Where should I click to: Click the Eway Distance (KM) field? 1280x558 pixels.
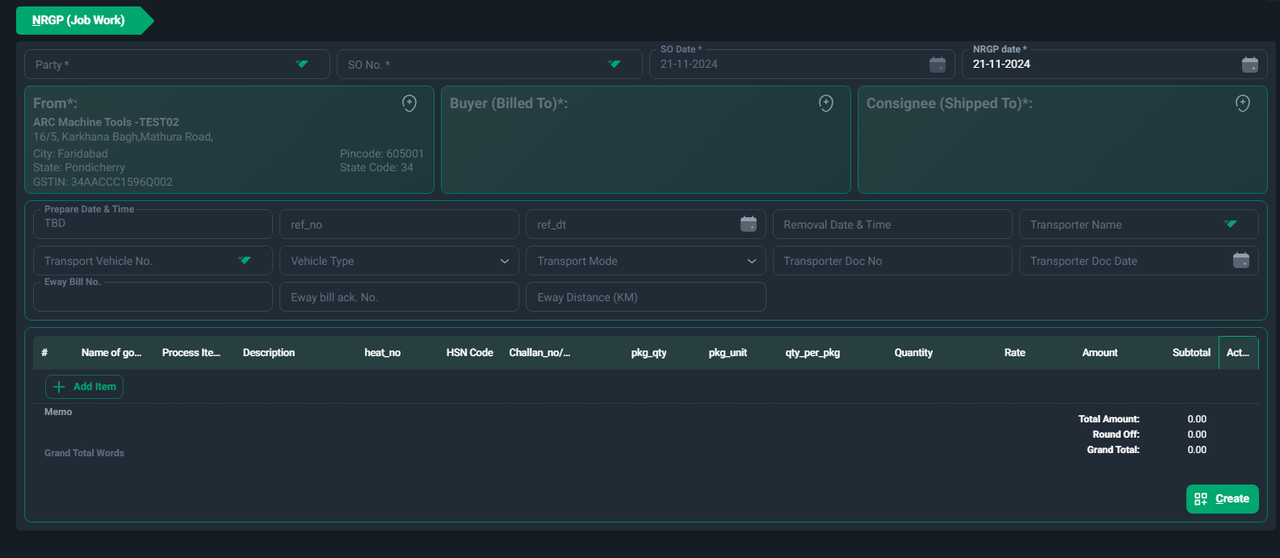tap(646, 297)
